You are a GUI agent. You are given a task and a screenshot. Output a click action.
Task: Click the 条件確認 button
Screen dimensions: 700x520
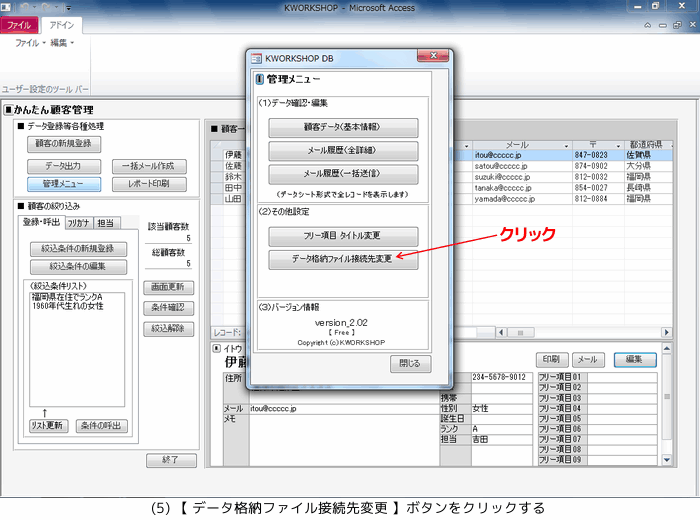[168, 308]
